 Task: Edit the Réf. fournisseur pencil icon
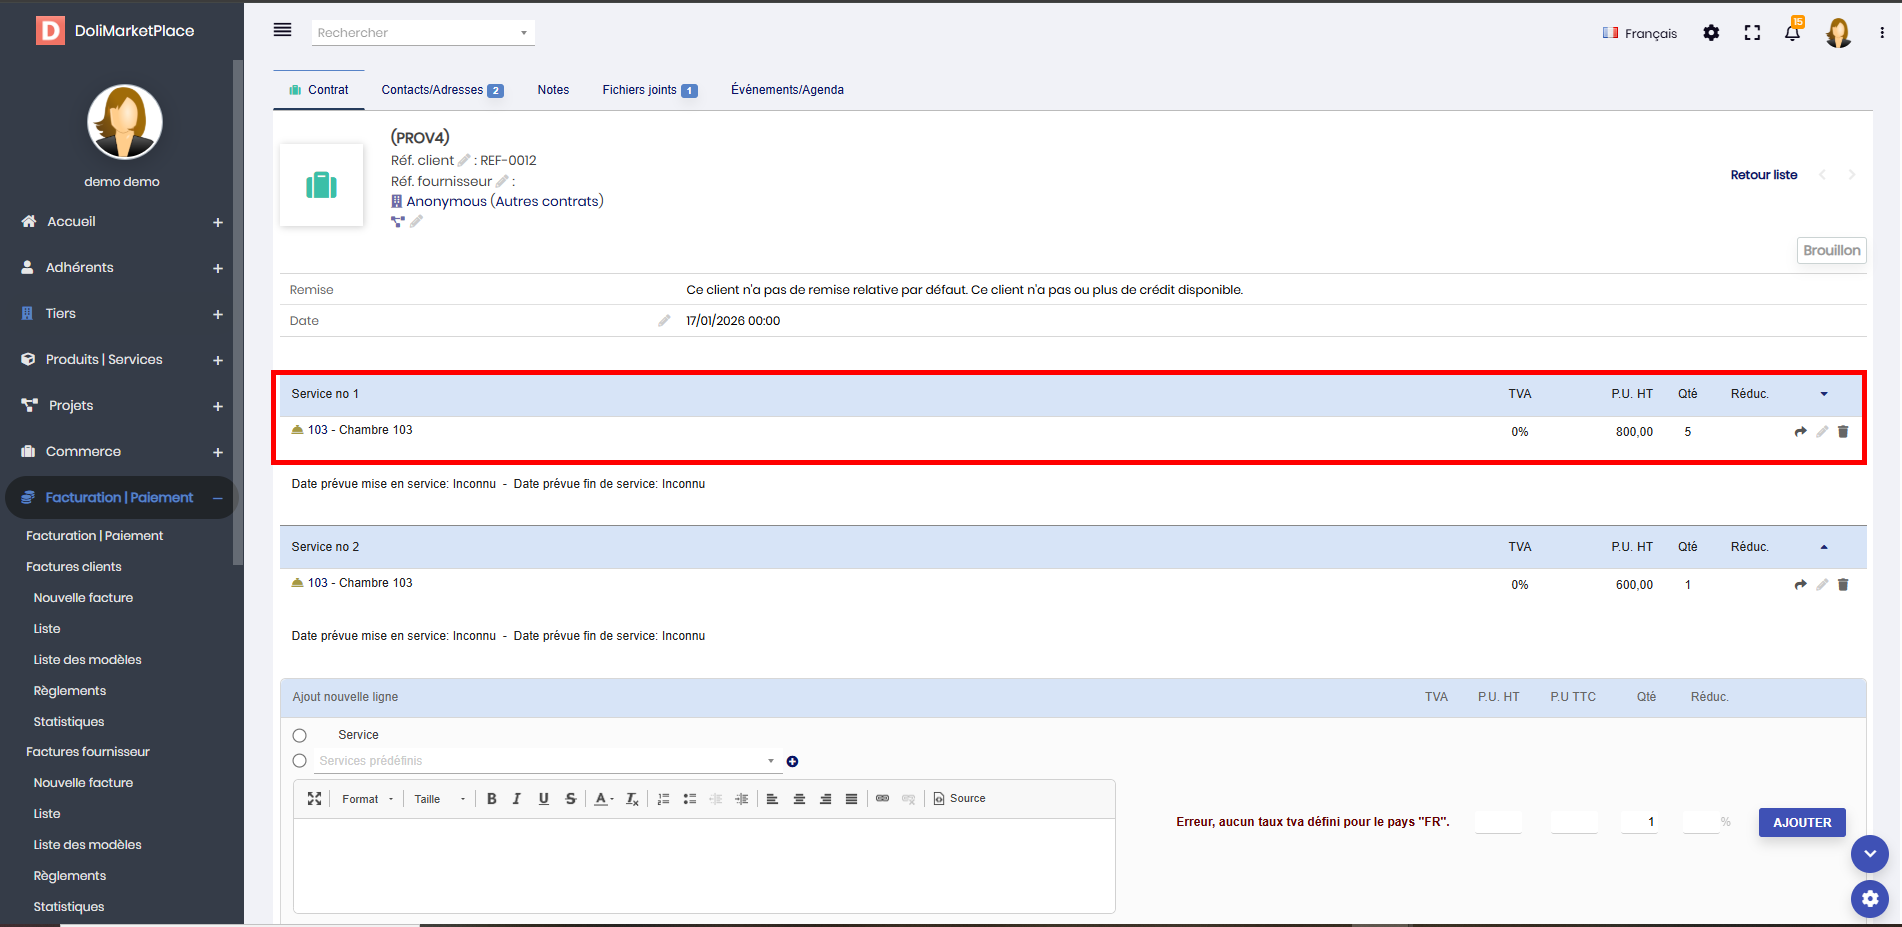coord(502,181)
